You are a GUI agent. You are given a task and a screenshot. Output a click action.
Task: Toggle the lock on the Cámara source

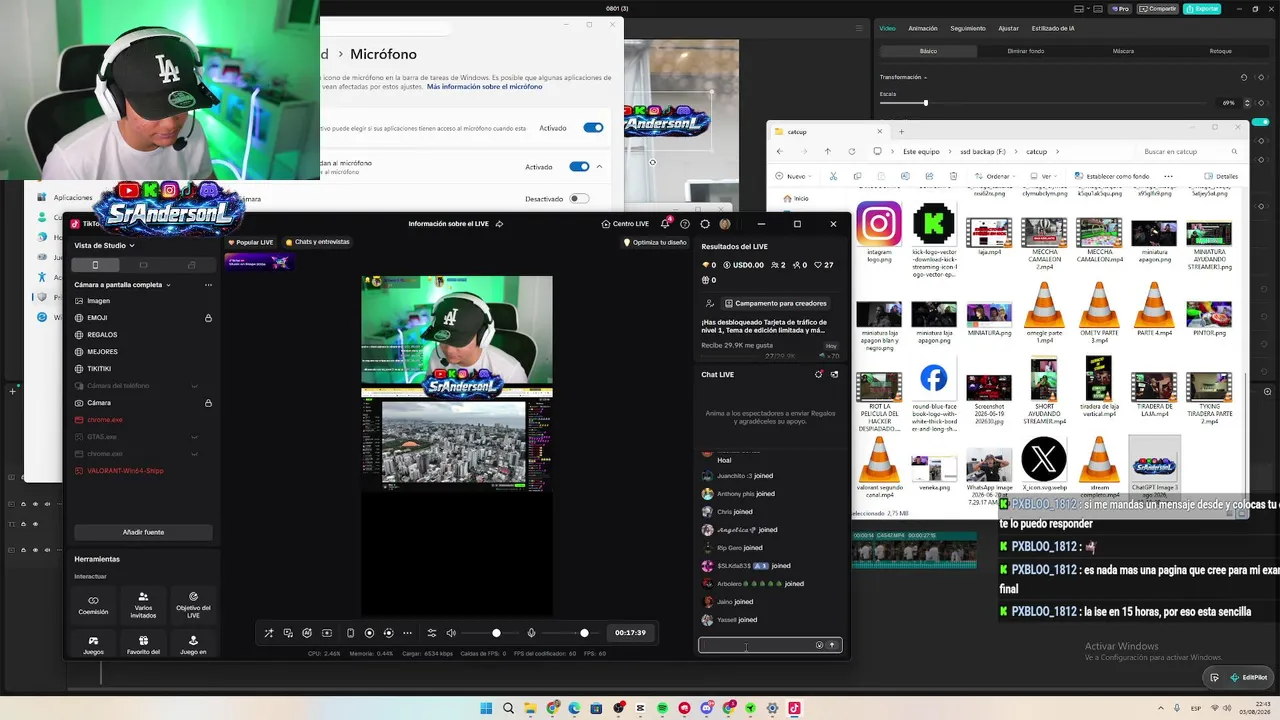208,403
